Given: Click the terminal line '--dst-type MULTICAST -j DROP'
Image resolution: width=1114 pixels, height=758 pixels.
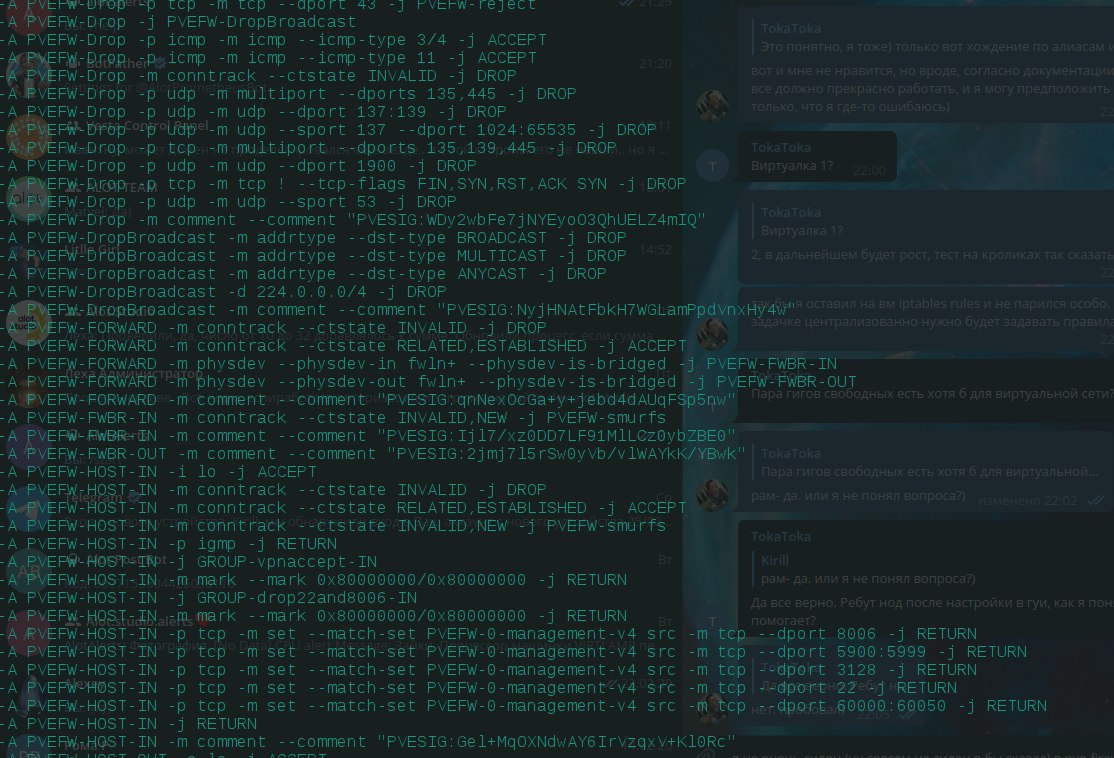Looking at the screenshot, I should tap(313, 256).
